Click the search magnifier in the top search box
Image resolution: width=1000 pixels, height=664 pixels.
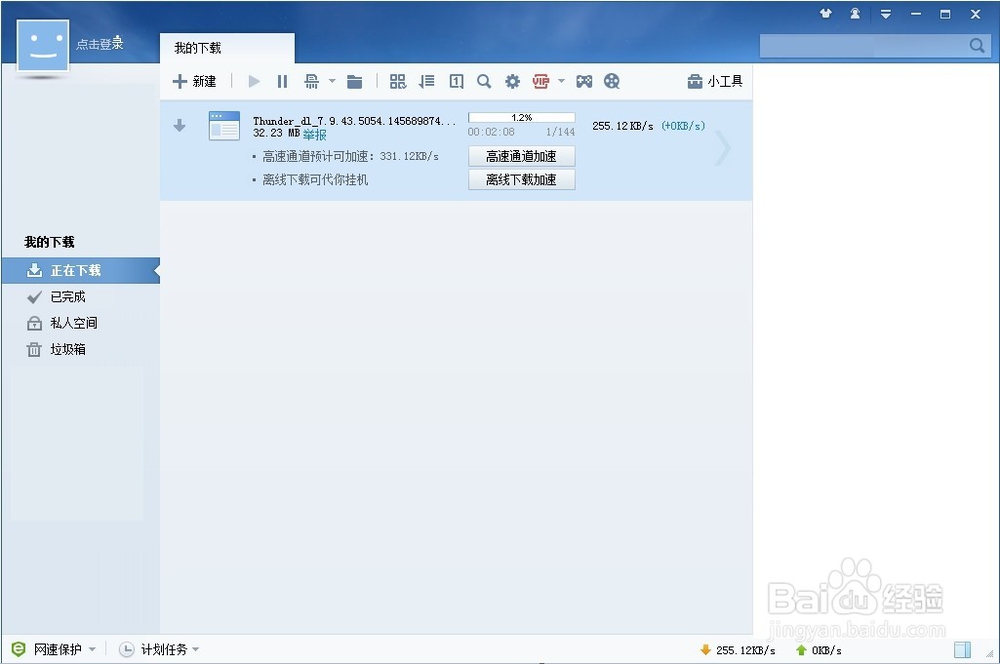(x=976, y=45)
